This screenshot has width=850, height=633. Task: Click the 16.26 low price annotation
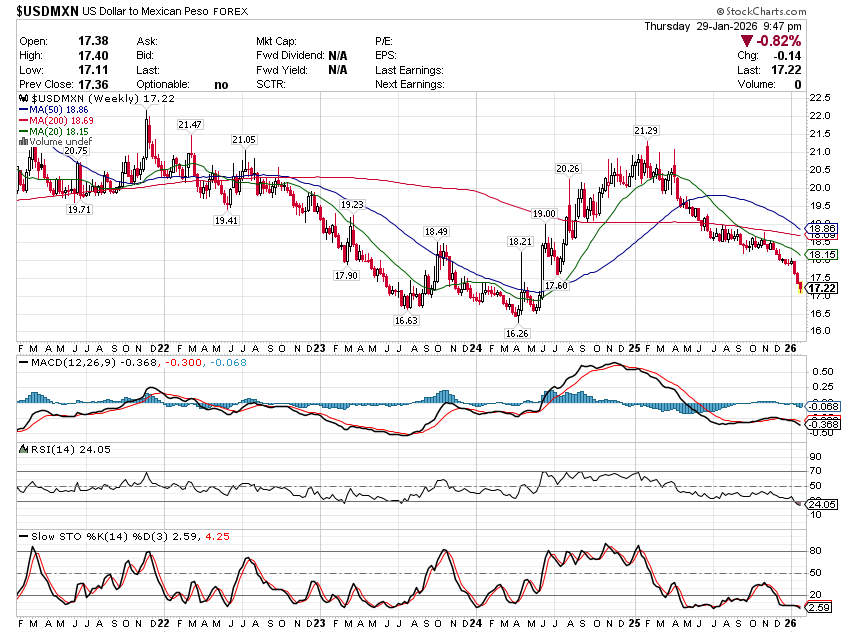coord(517,332)
